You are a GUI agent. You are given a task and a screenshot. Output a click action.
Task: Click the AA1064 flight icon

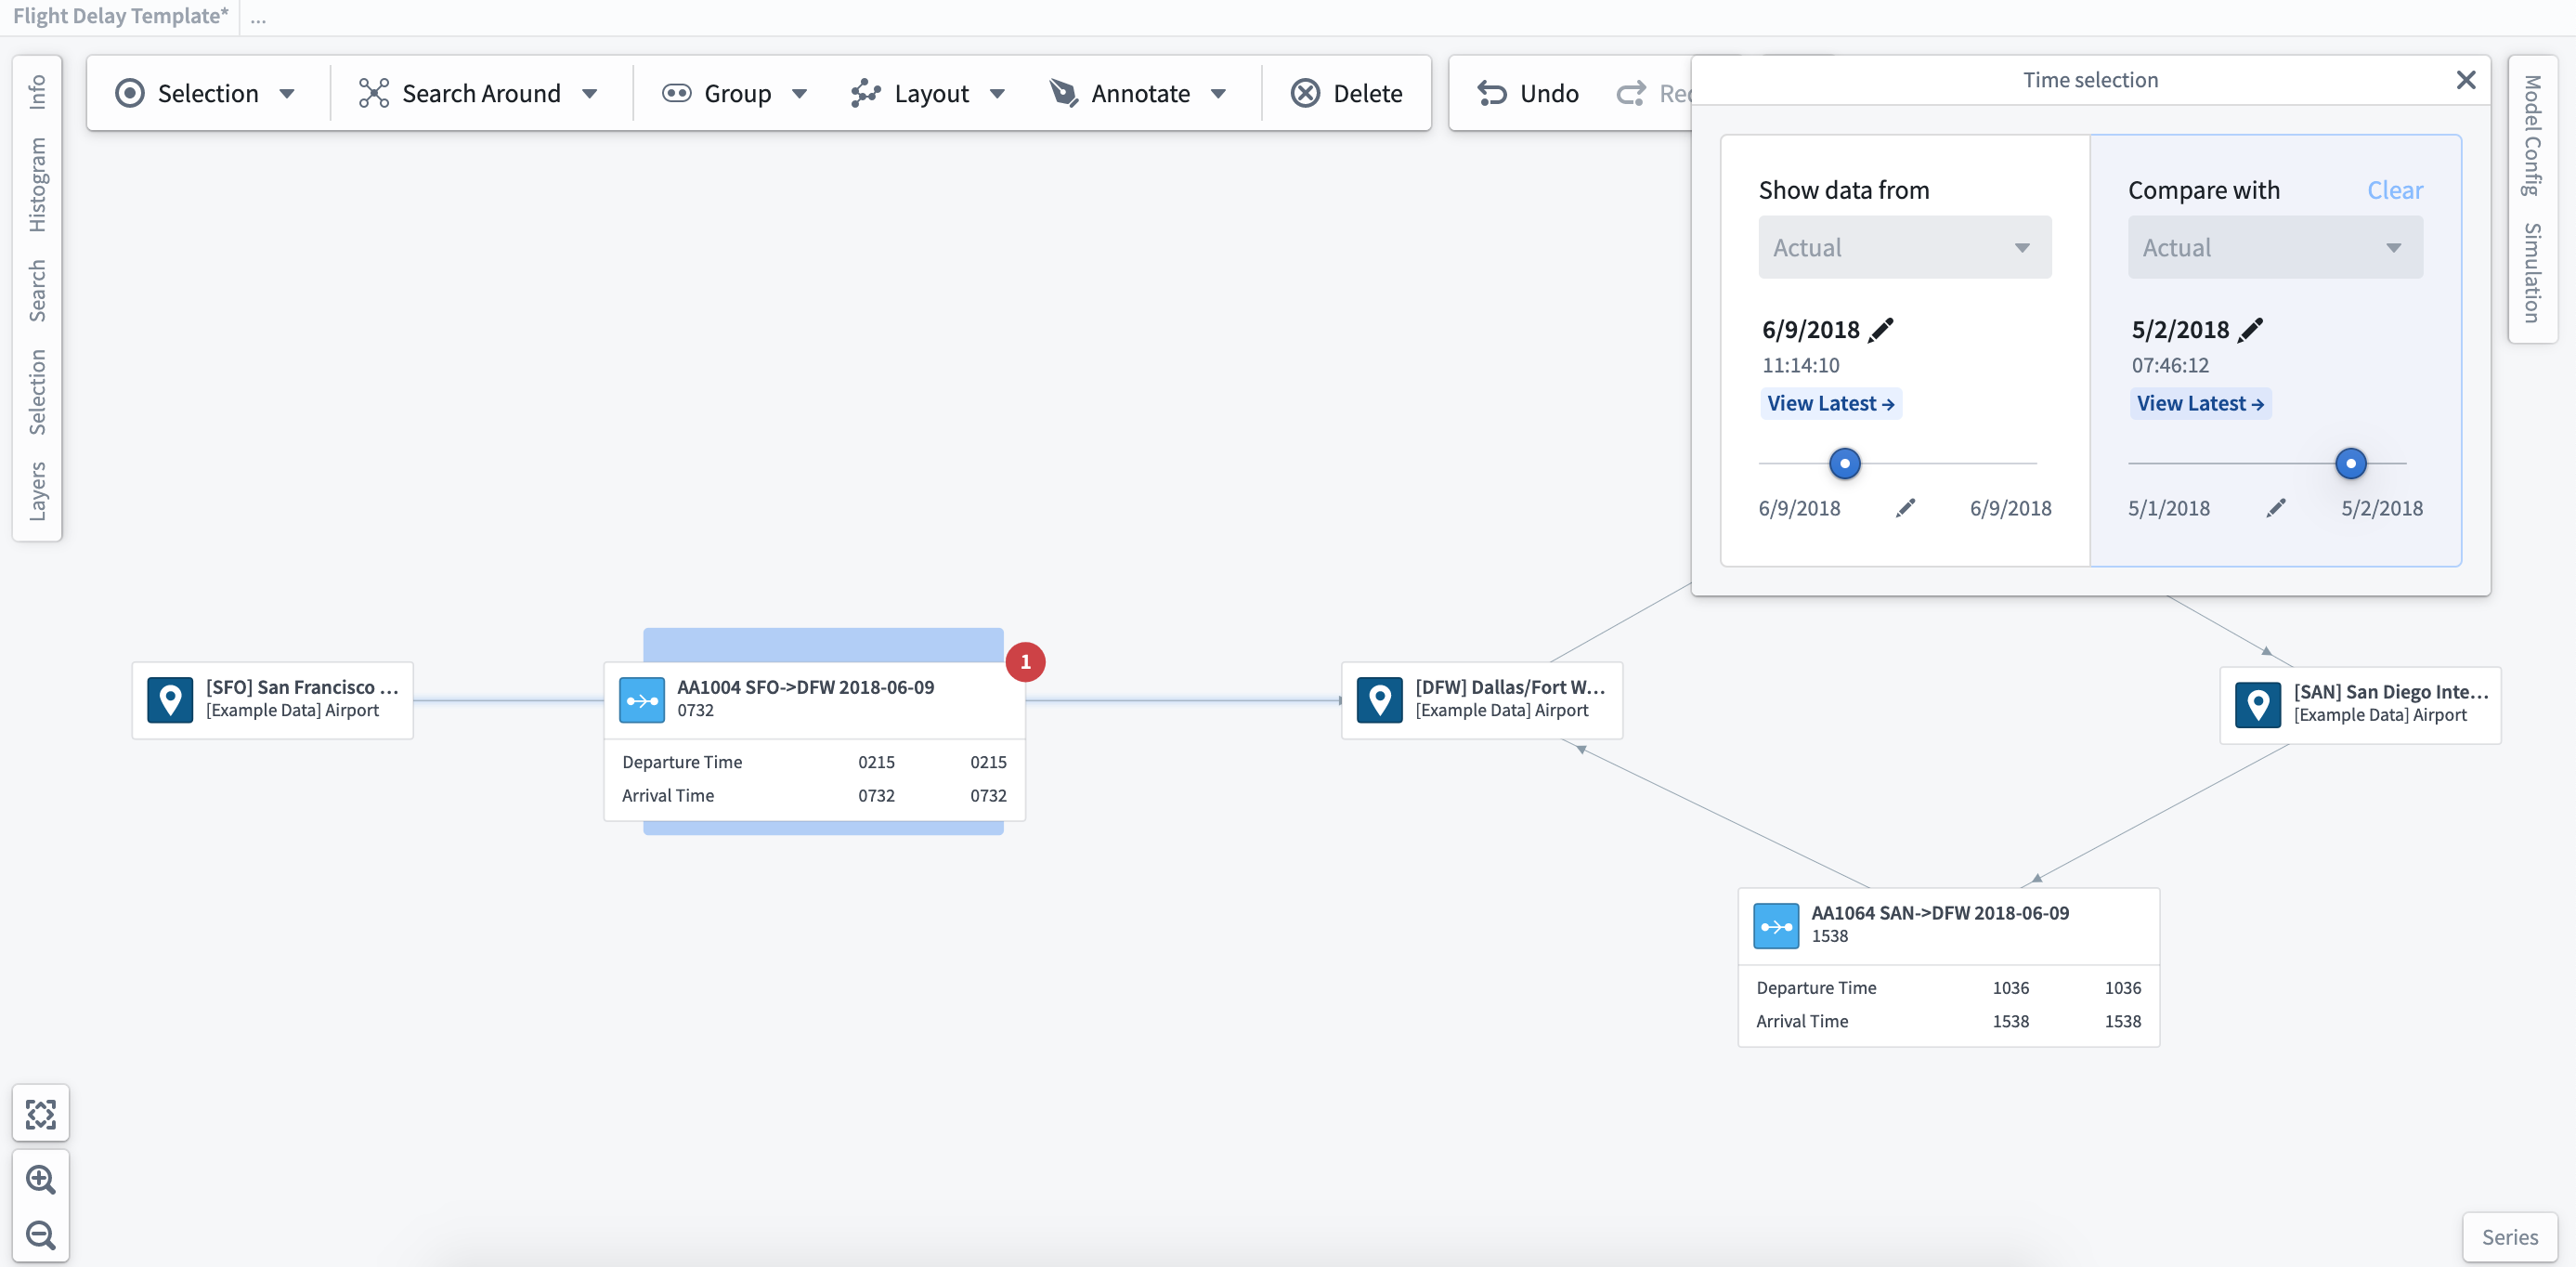click(x=1776, y=926)
